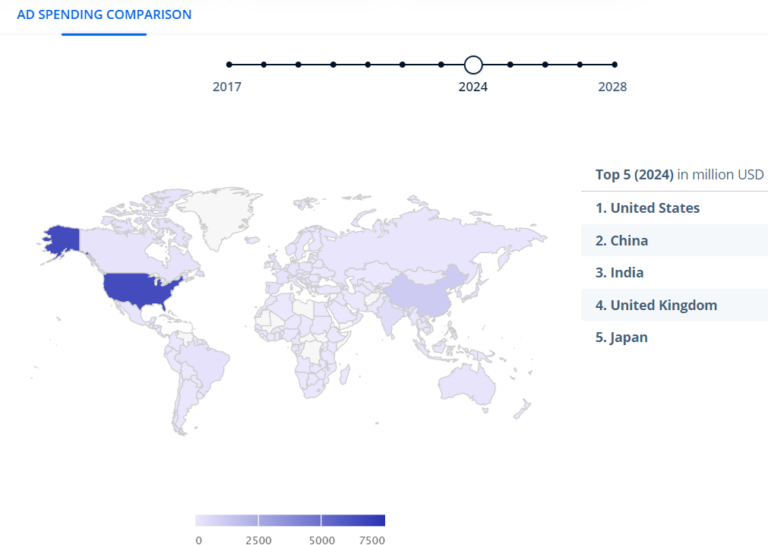The image size is (768, 545).
Task: Click Australia on the world map
Action: click(469, 383)
